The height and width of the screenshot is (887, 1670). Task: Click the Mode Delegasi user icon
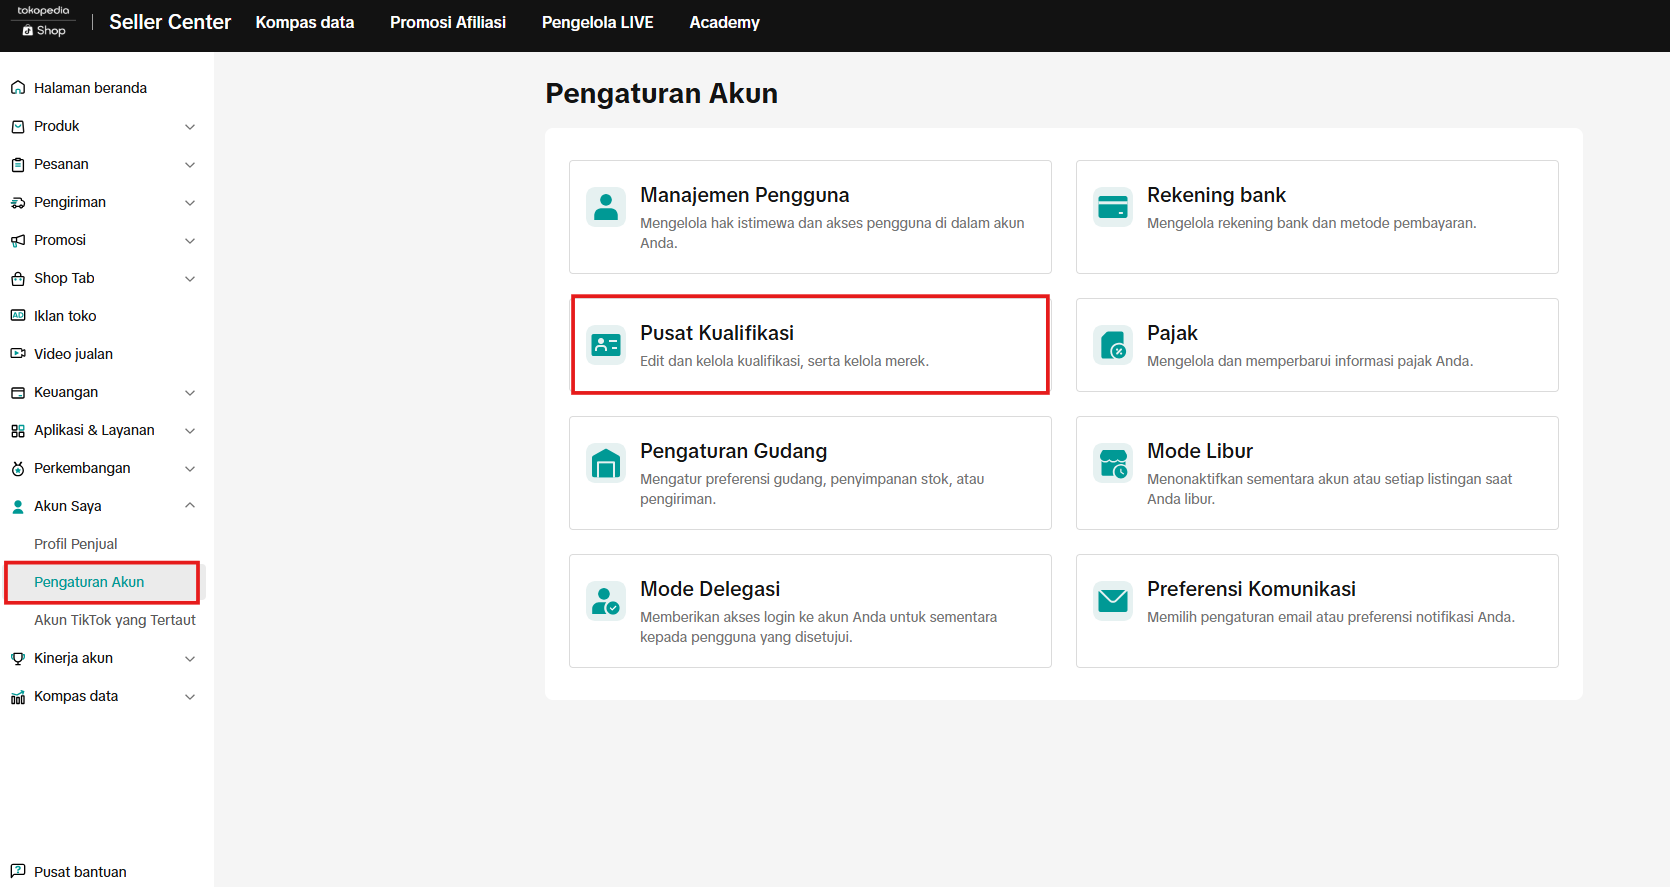coord(606,601)
